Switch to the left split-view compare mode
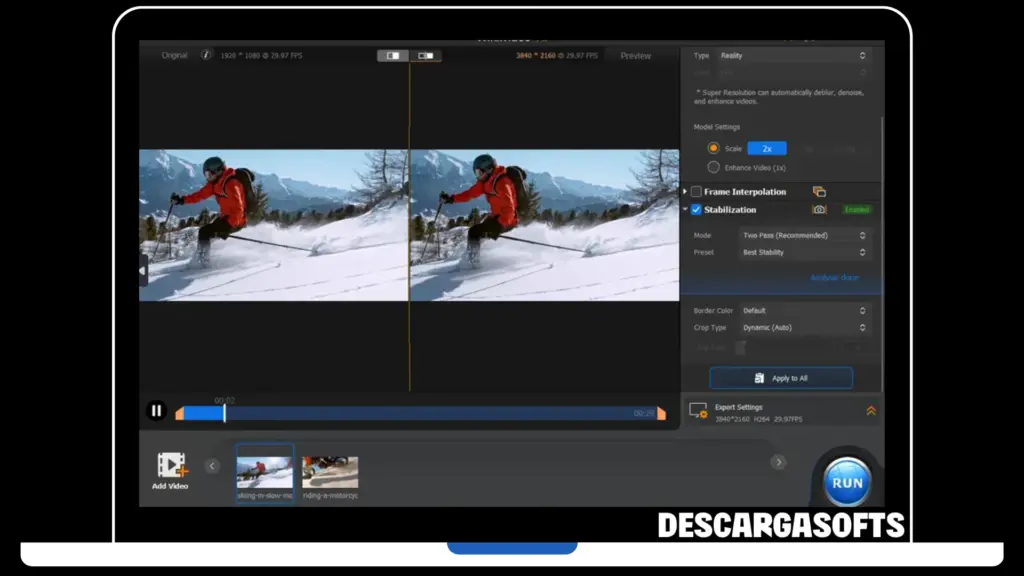Viewport: 1024px width, 576px height. [x=393, y=56]
